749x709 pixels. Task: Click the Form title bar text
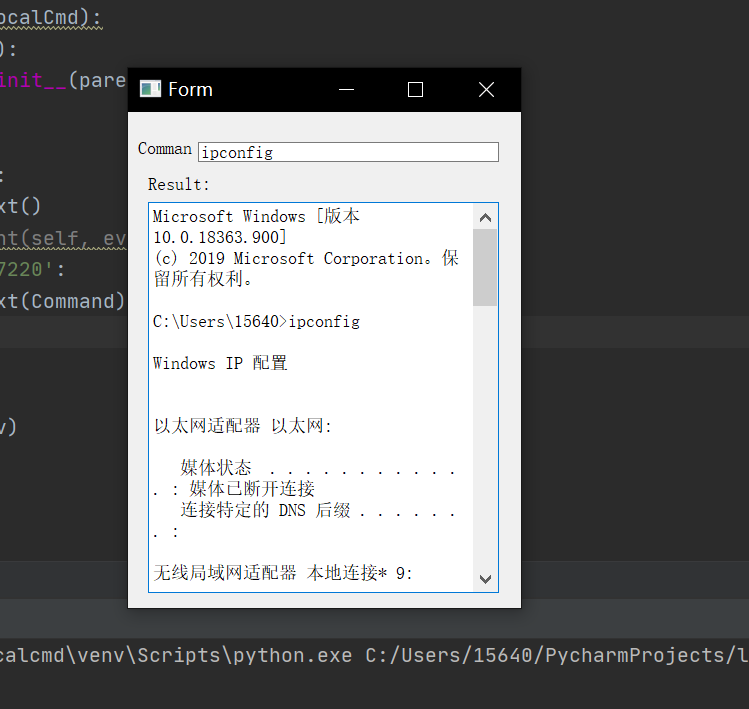(x=190, y=90)
